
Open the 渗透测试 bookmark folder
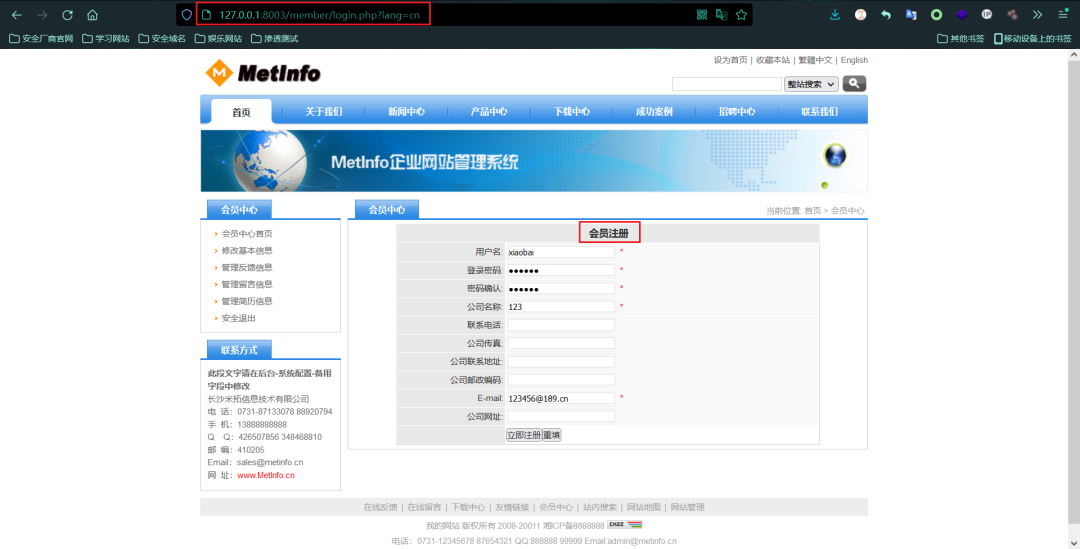[275, 39]
